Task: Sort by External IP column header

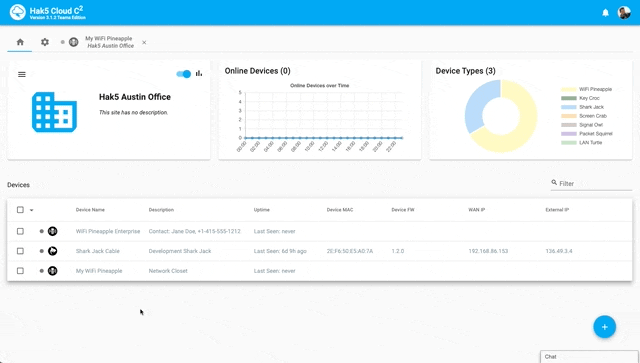Action: pyautogui.click(x=557, y=210)
